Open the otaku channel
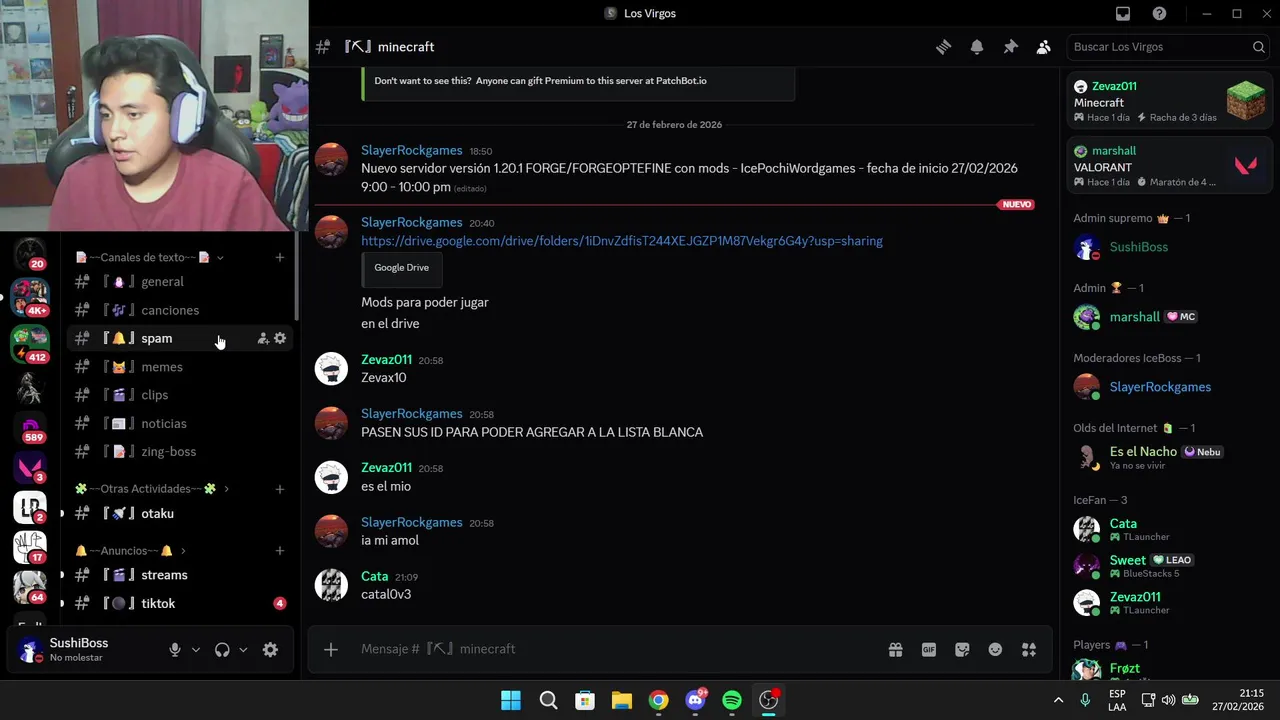The height and width of the screenshot is (720, 1280). coord(181,514)
